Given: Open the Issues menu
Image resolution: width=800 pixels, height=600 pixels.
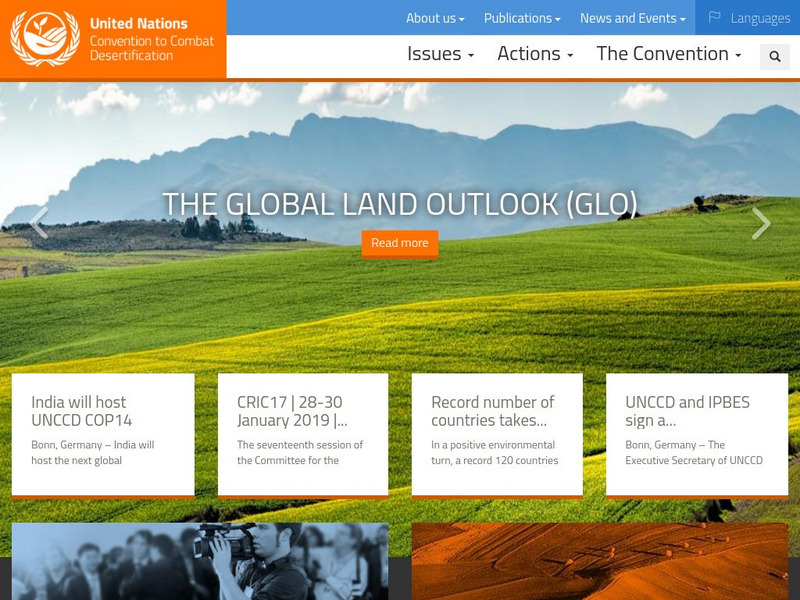Looking at the screenshot, I should click(x=440, y=54).
